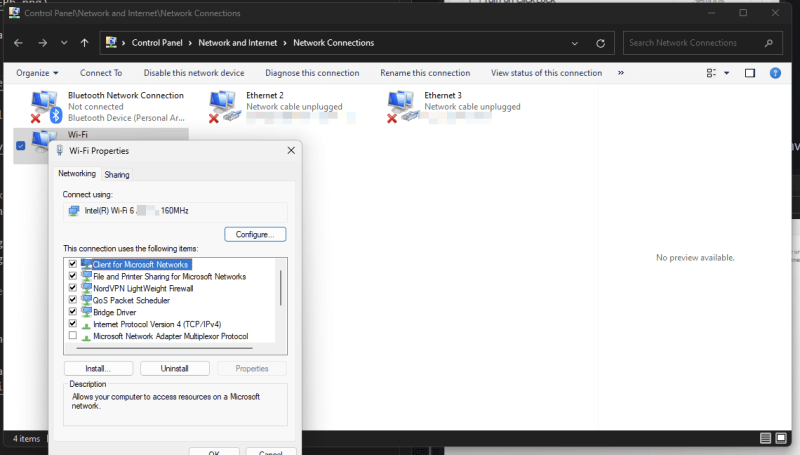Choose Disable this network device
This screenshot has height=455, width=800.
click(x=194, y=73)
